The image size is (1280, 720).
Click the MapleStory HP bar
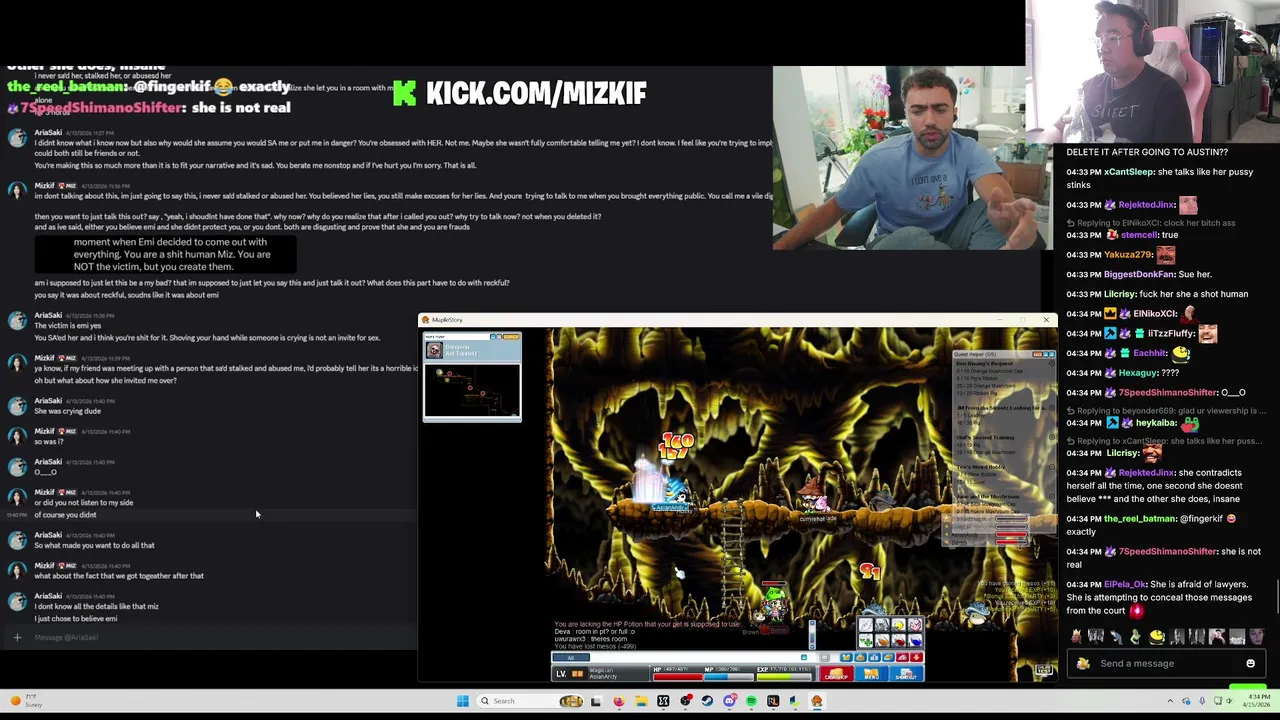(x=678, y=677)
